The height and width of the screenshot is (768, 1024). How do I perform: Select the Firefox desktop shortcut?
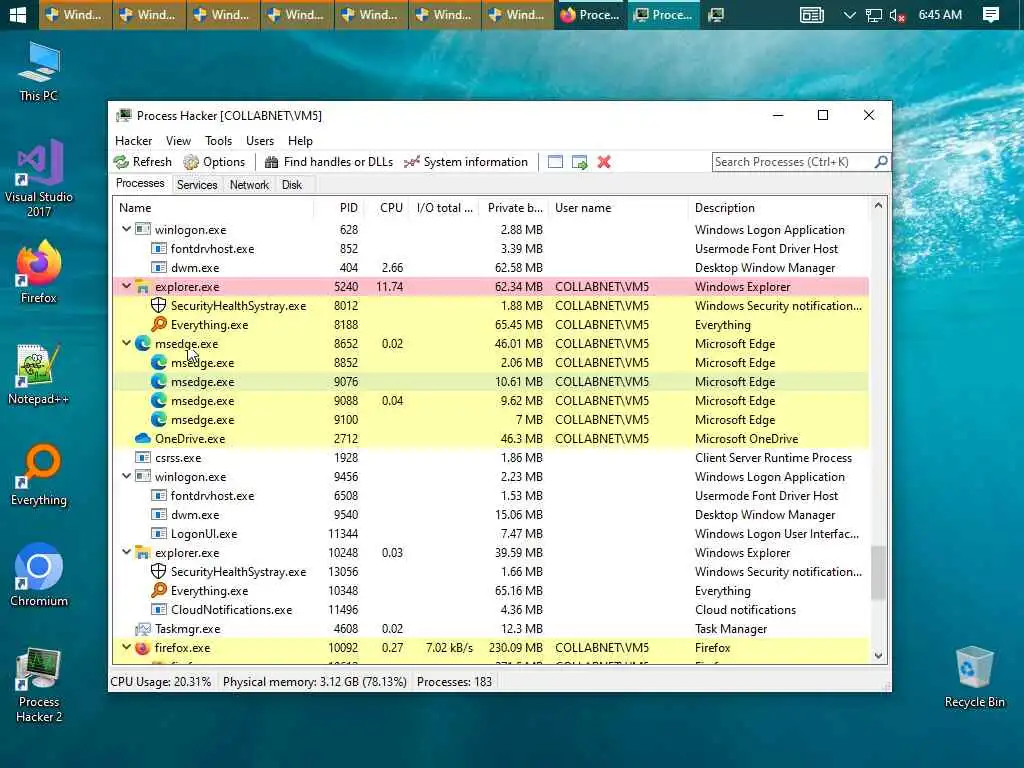pos(39,272)
